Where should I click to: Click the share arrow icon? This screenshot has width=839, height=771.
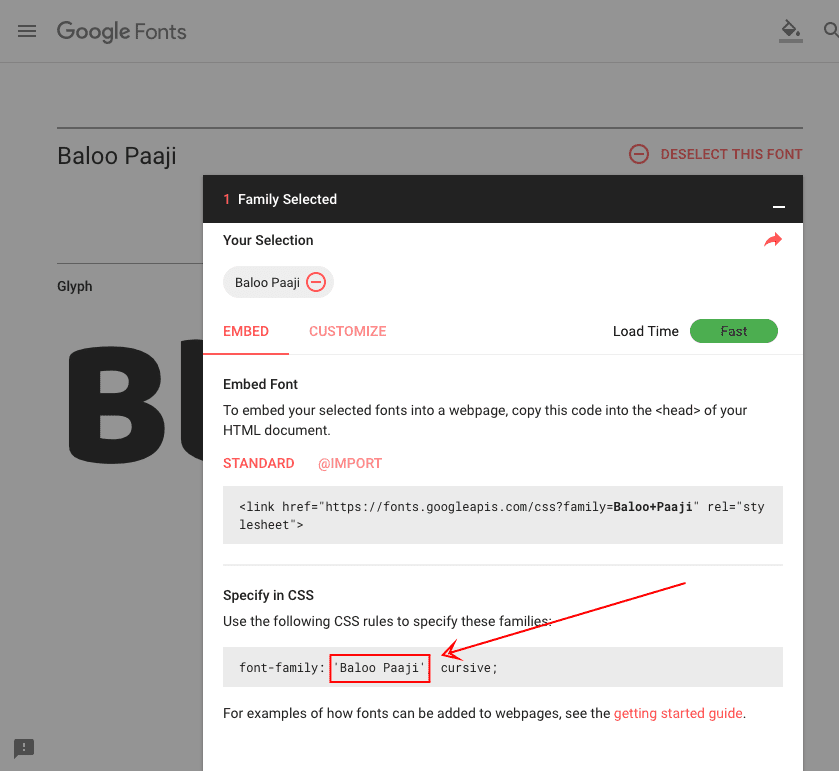tap(773, 240)
